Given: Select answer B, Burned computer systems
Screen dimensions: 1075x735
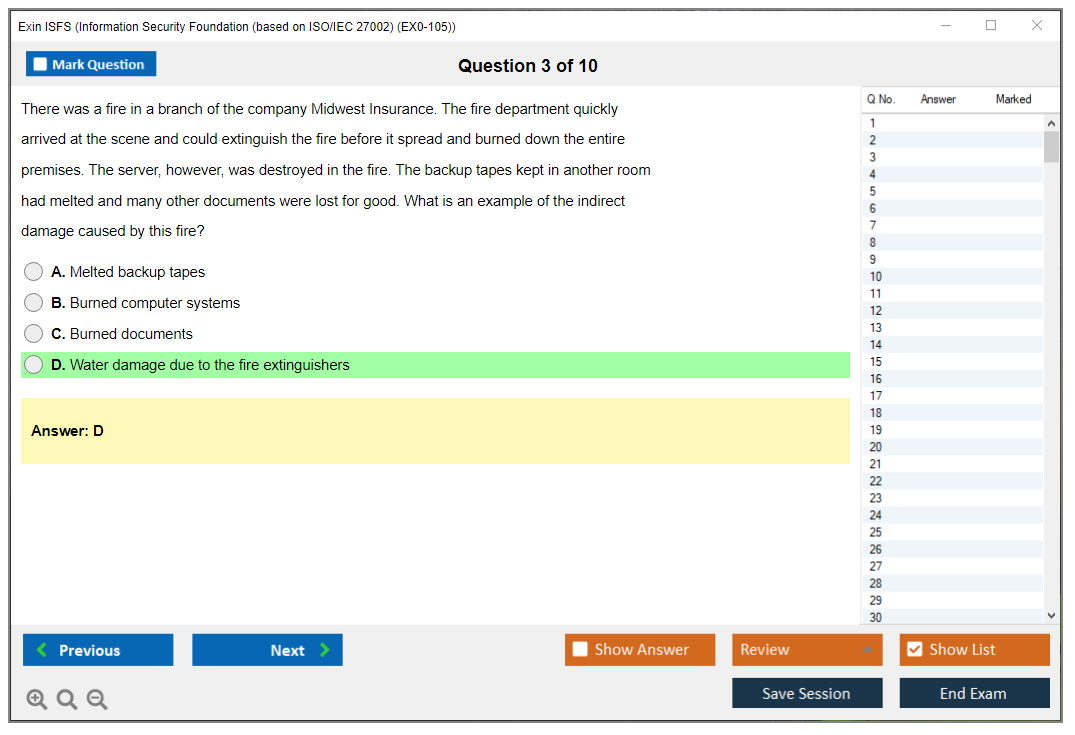Looking at the screenshot, I should point(34,303).
